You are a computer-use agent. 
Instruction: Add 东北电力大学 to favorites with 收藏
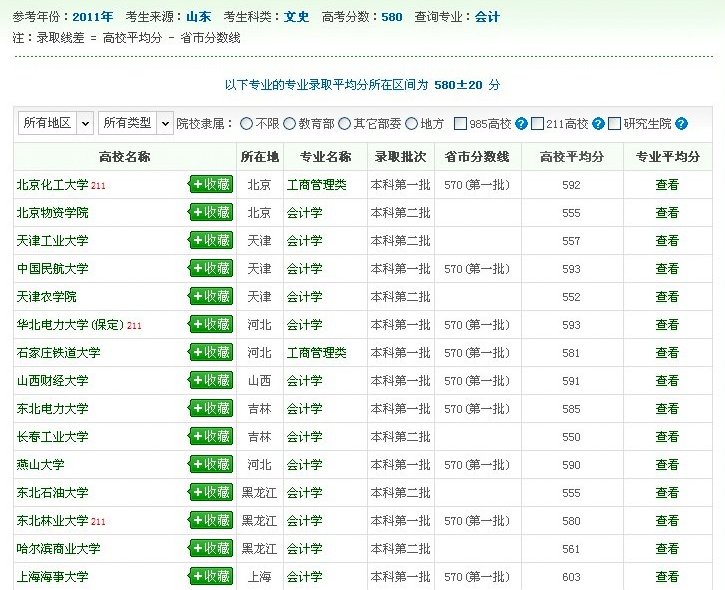pos(210,408)
